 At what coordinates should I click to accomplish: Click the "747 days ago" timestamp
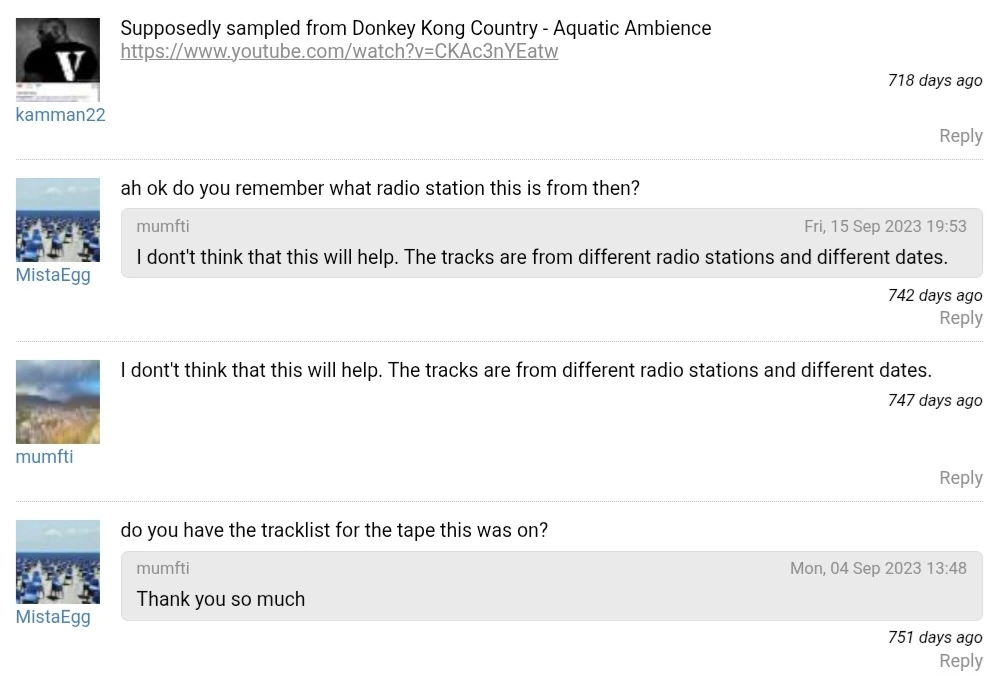935,401
